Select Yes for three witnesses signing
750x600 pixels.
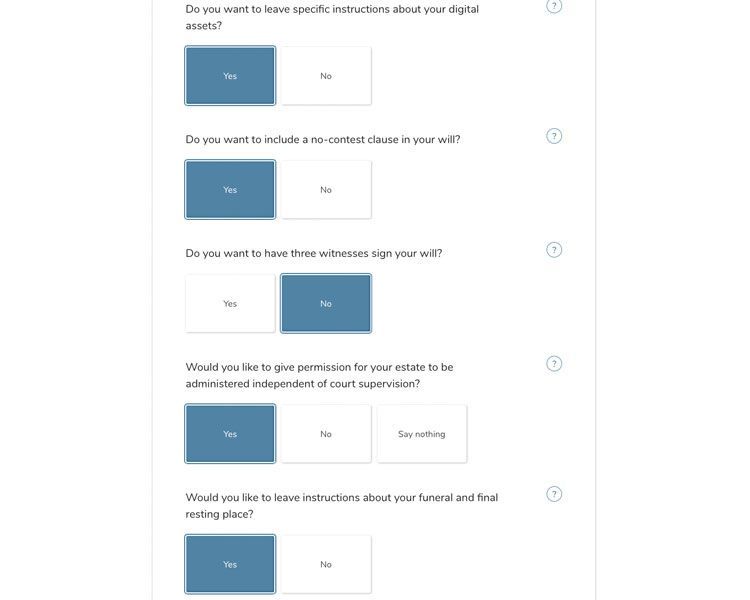coord(230,304)
